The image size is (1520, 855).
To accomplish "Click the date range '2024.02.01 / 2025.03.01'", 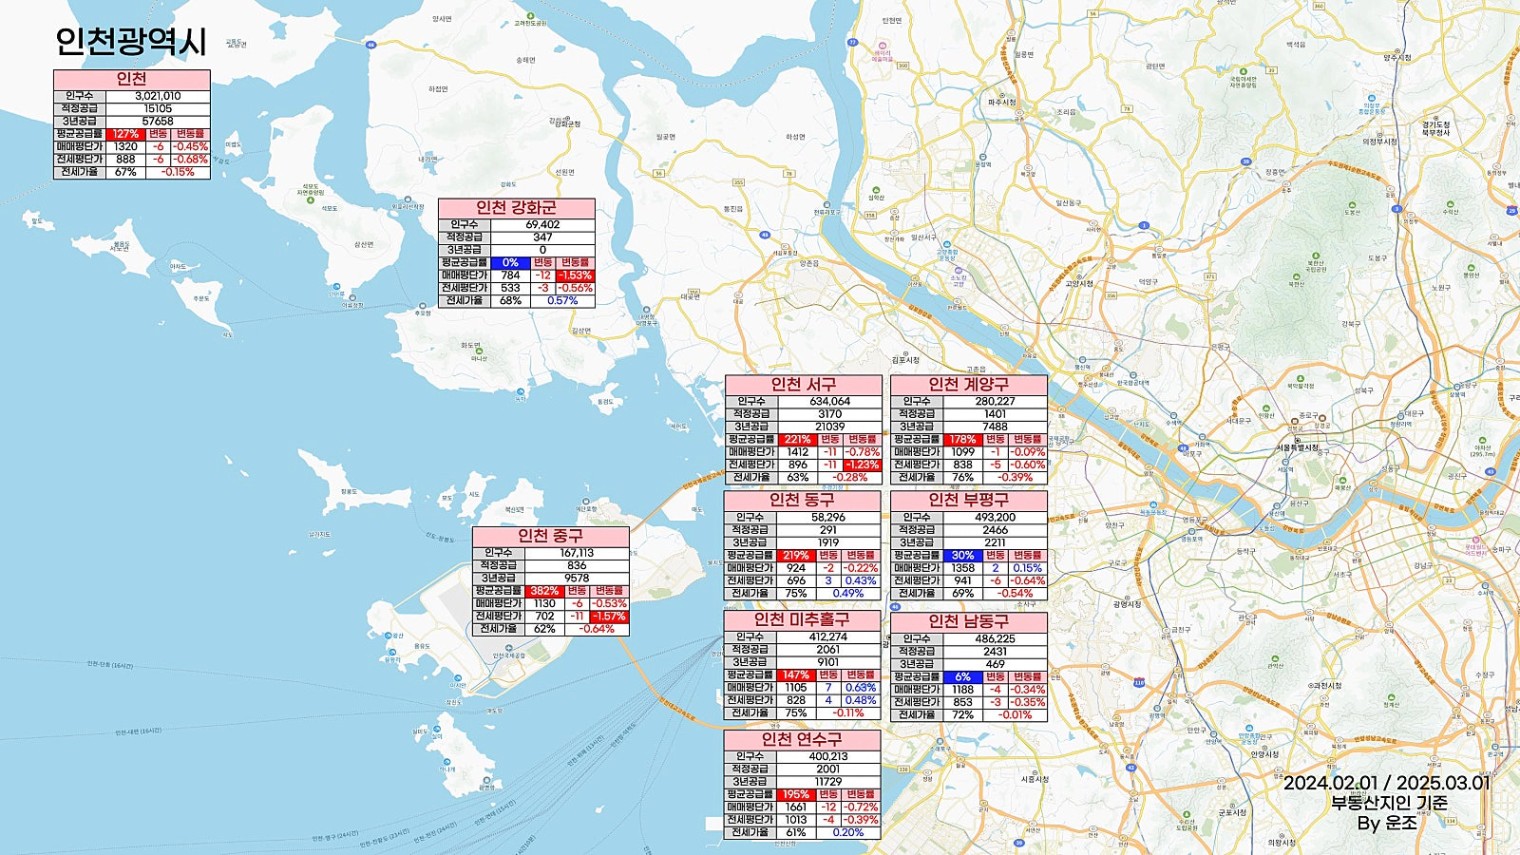I will pos(1387,783).
